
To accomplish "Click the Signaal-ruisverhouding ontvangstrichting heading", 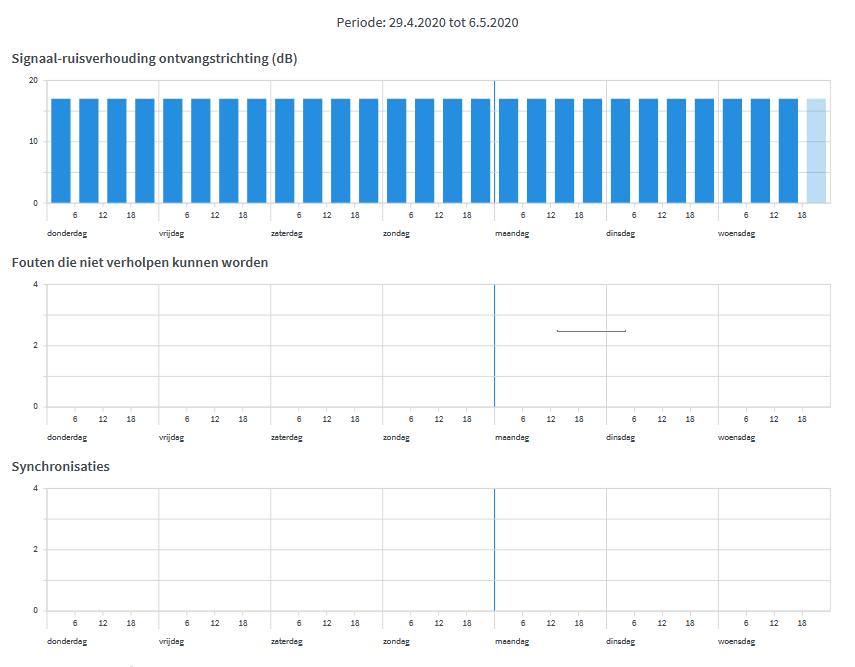I will [x=154, y=58].
